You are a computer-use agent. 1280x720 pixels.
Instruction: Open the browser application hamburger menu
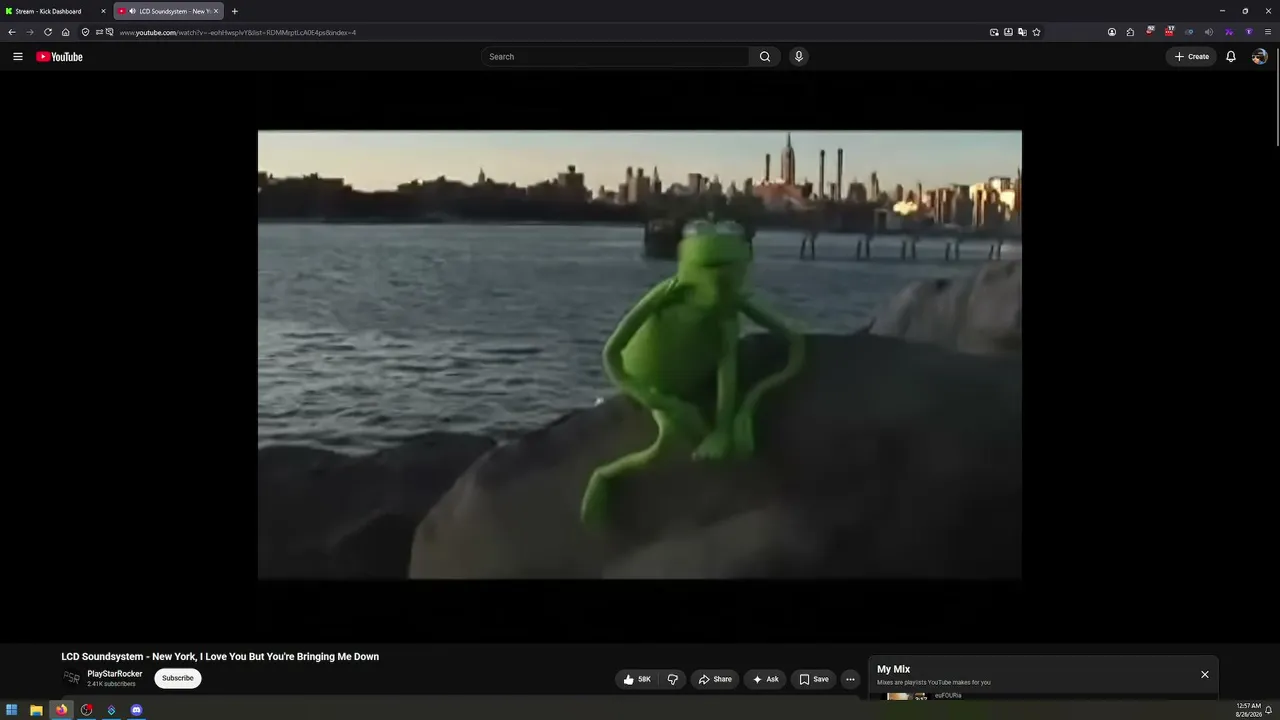point(1268,32)
